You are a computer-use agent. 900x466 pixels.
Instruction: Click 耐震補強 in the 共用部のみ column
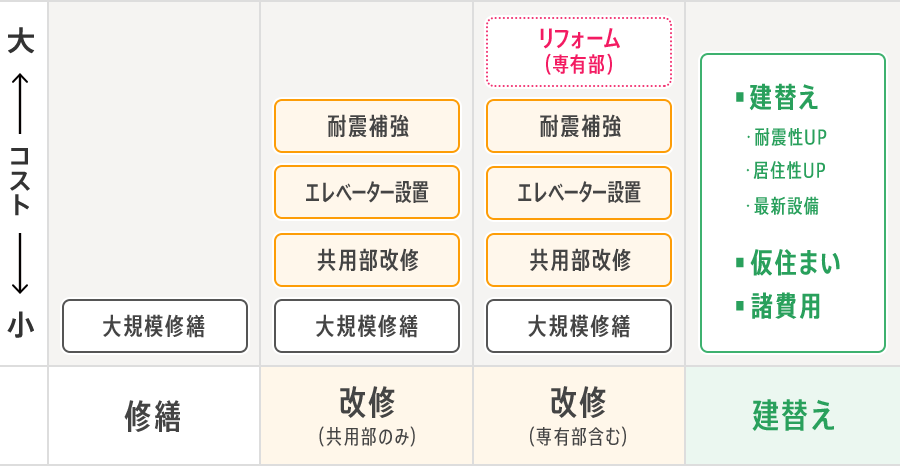(367, 126)
